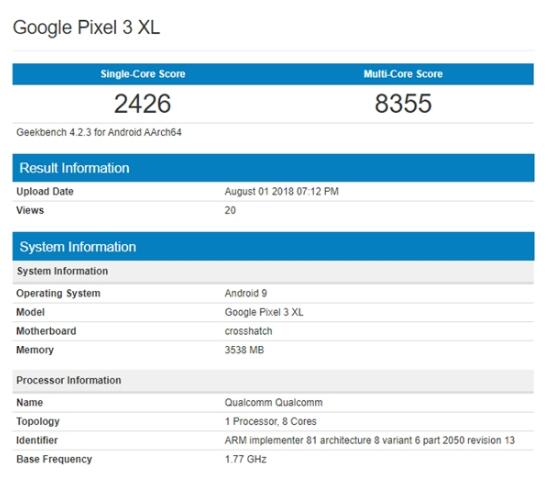557x485 pixels.
Task: Click the Result Information section header
Action: (x=74, y=168)
